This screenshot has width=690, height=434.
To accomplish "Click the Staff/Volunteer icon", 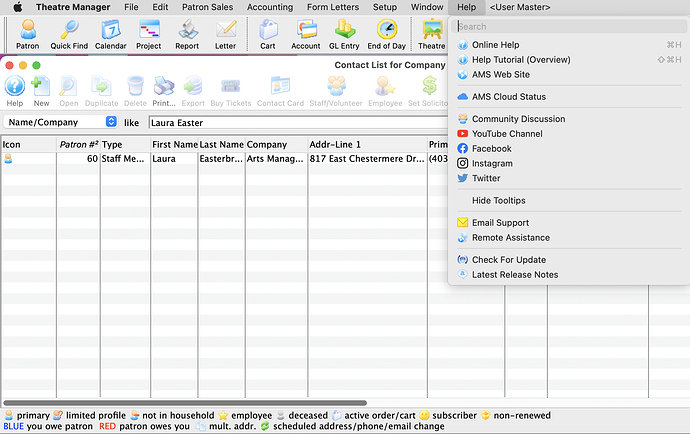I will coord(336,91).
